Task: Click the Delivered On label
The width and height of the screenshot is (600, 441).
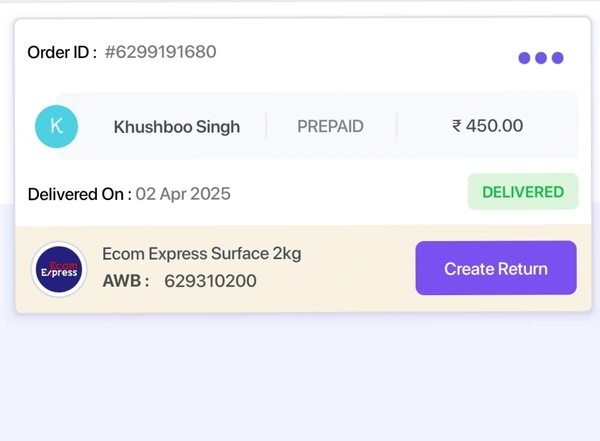Action: pyautogui.click(x=79, y=194)
